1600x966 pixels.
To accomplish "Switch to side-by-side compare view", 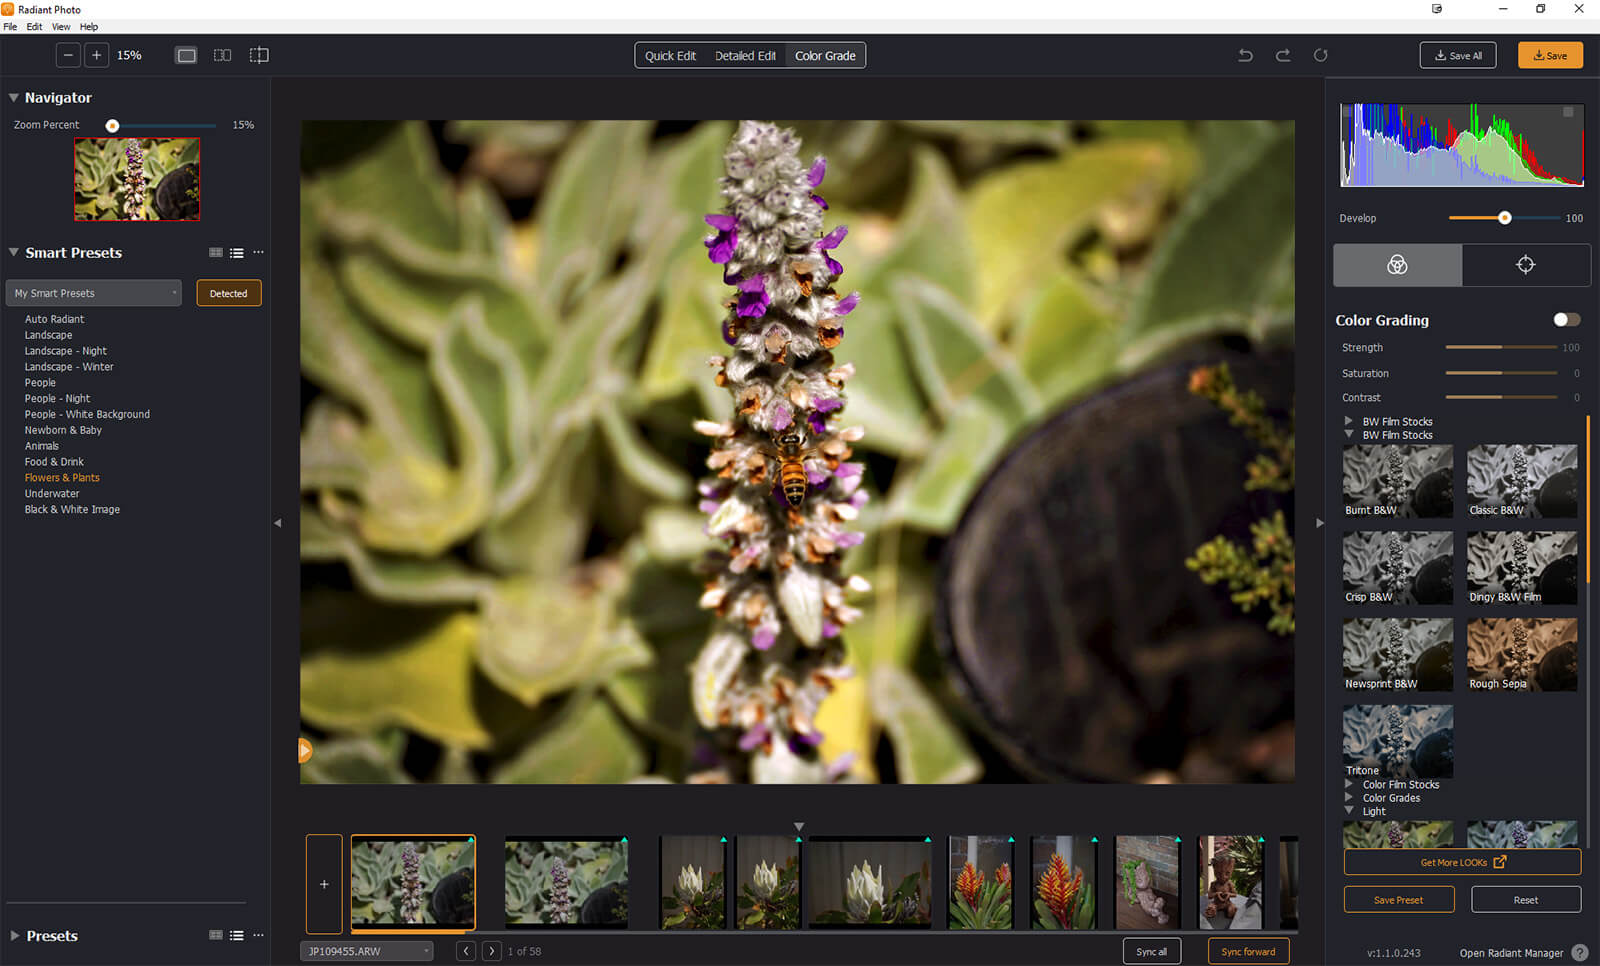I will point(222,55).
